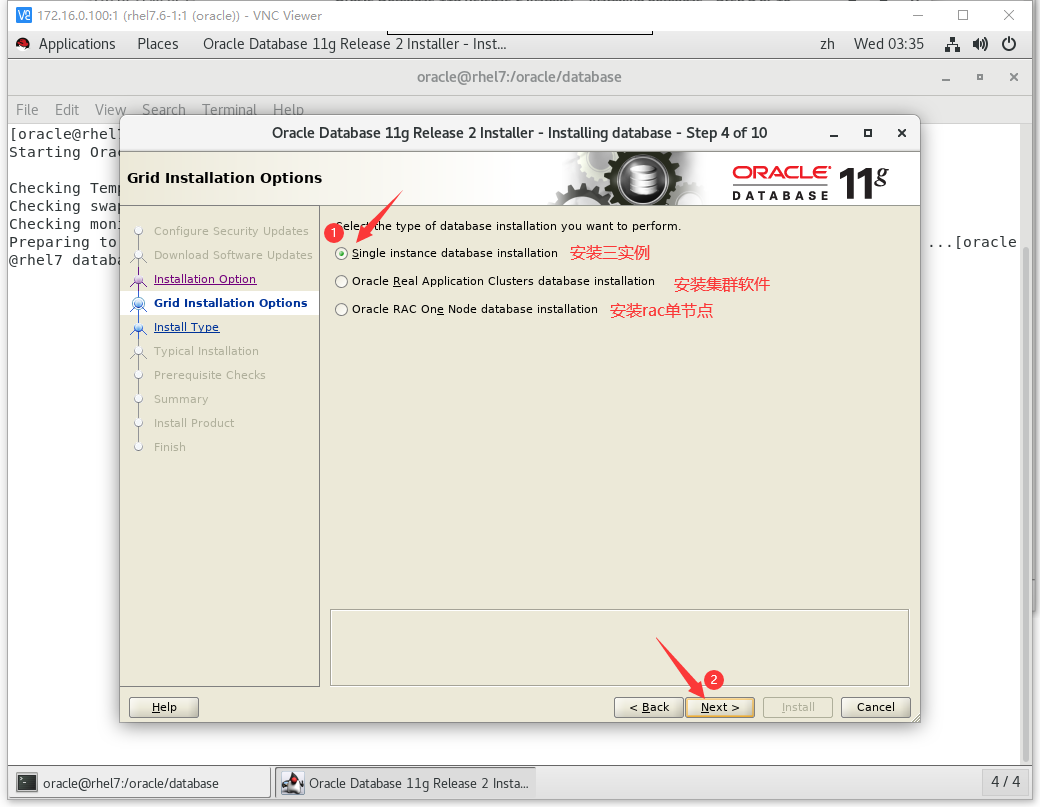
Task: Click Install Product step text
Action: click(194, 423)
